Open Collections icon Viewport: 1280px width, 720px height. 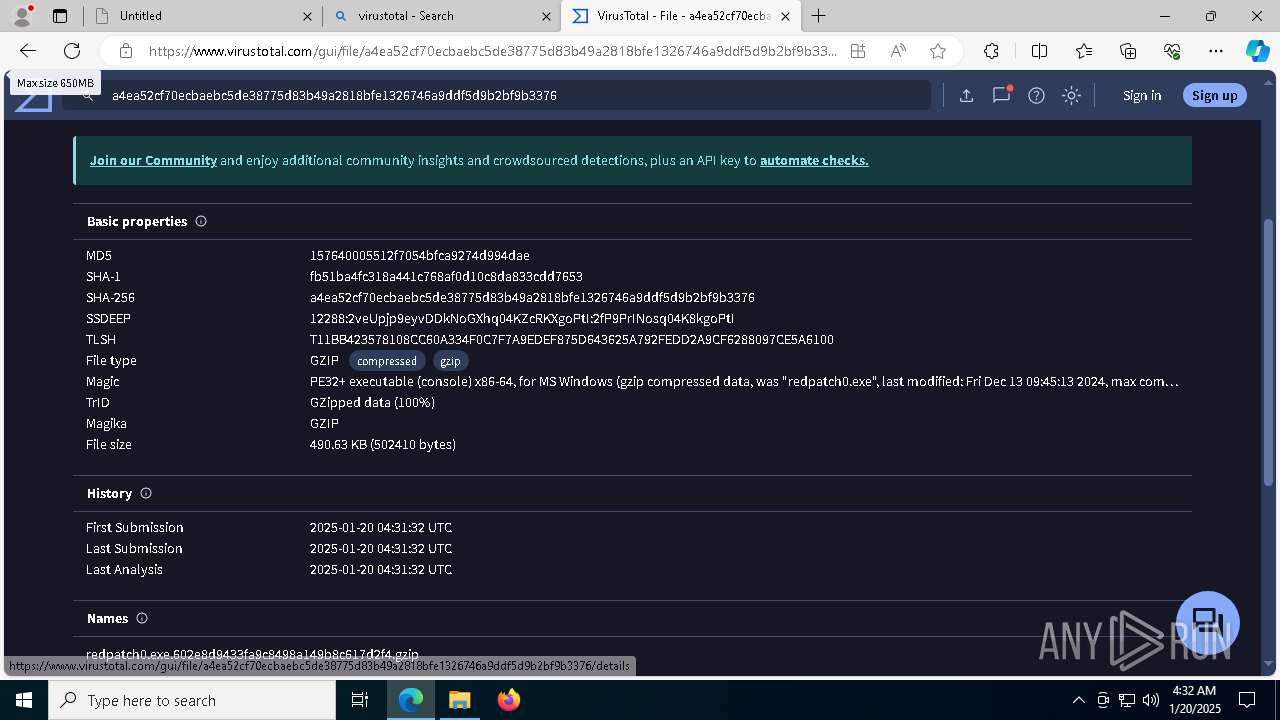pos(1128,51)
